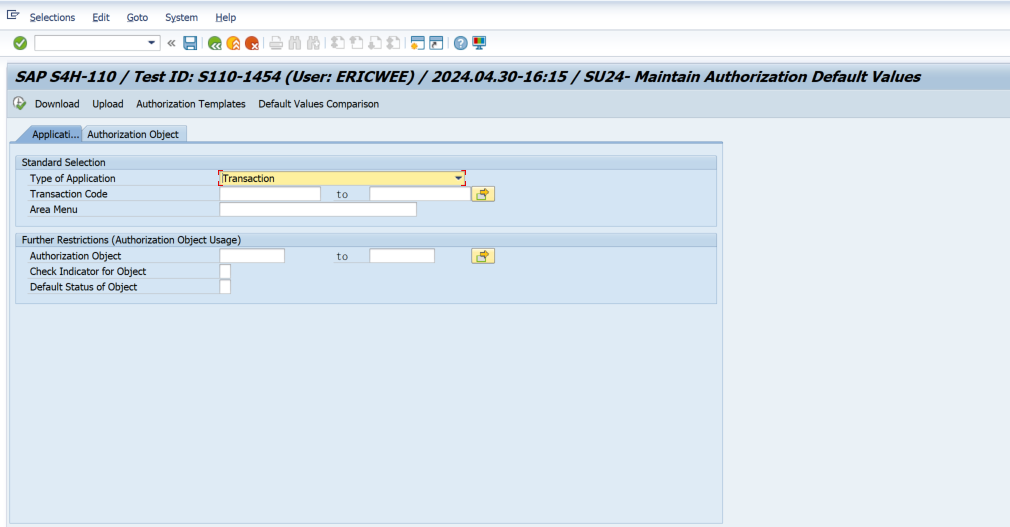Click the Execute clock icon beside Download

(20, 104)
